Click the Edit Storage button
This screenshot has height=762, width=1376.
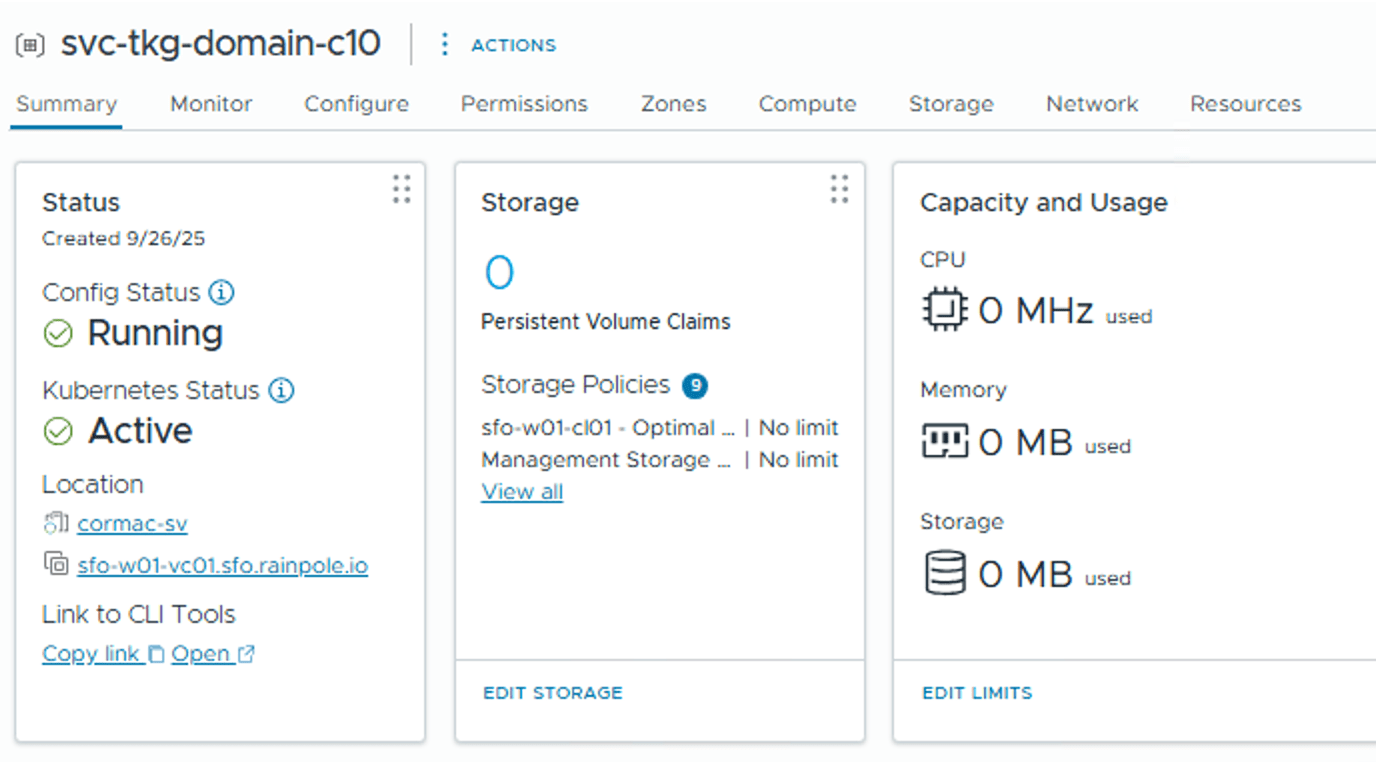click(x=552, y=693)
